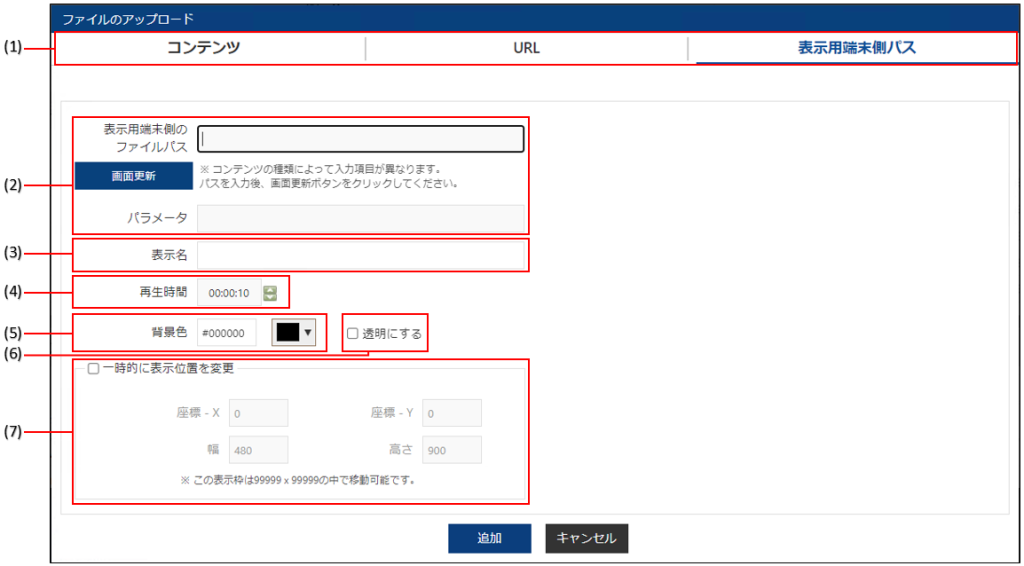Image resolution: width=1024 pixels, height=566 pixels.
Task: Open the black 背景色 color swatch picker
Action: (x=288, y=332)
